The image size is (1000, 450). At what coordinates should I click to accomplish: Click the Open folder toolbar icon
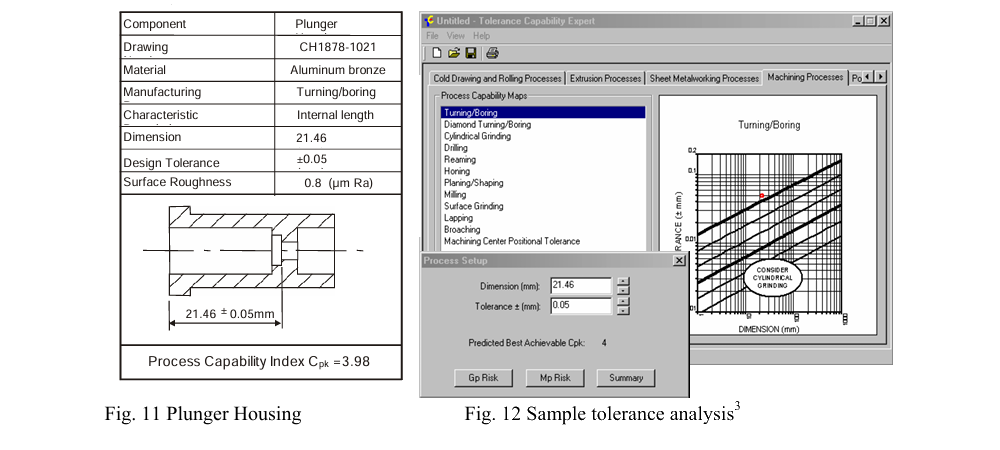[453, 53]
